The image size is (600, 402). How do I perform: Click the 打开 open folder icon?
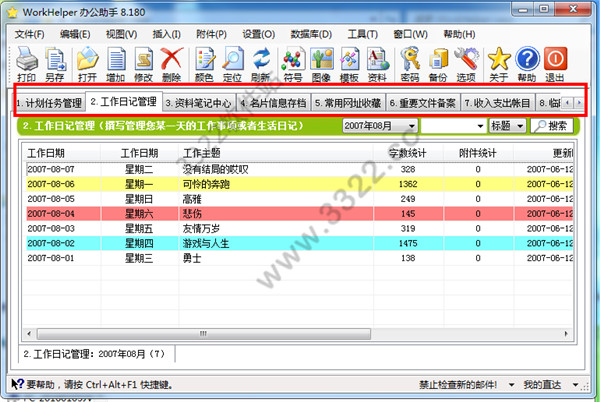(88, 64)
